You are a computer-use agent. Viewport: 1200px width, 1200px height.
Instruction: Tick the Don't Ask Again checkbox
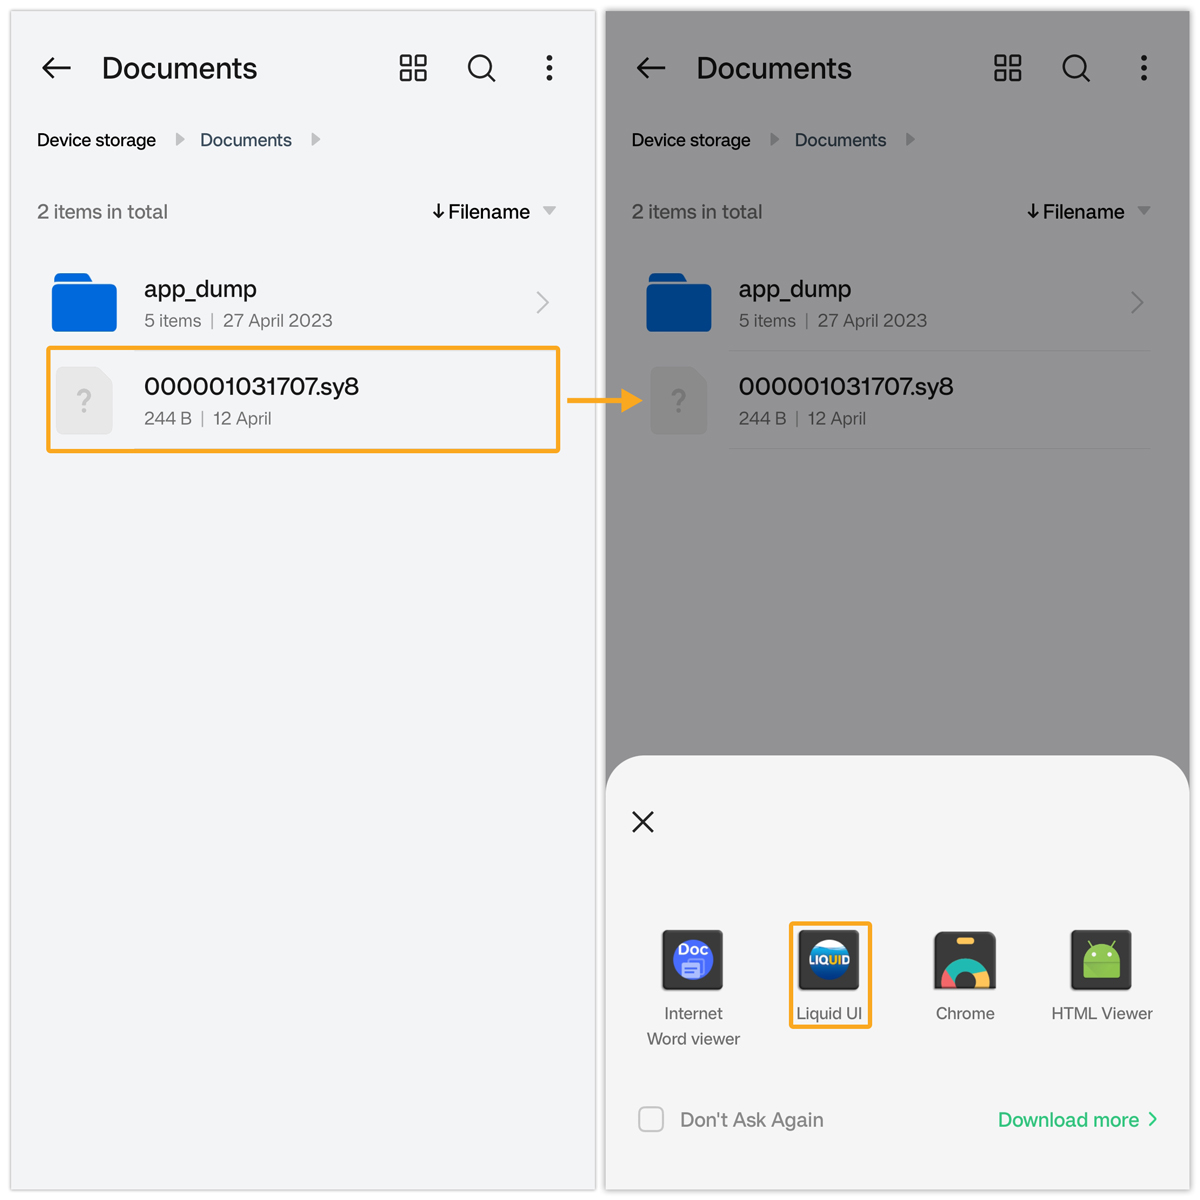(651, 1119)
